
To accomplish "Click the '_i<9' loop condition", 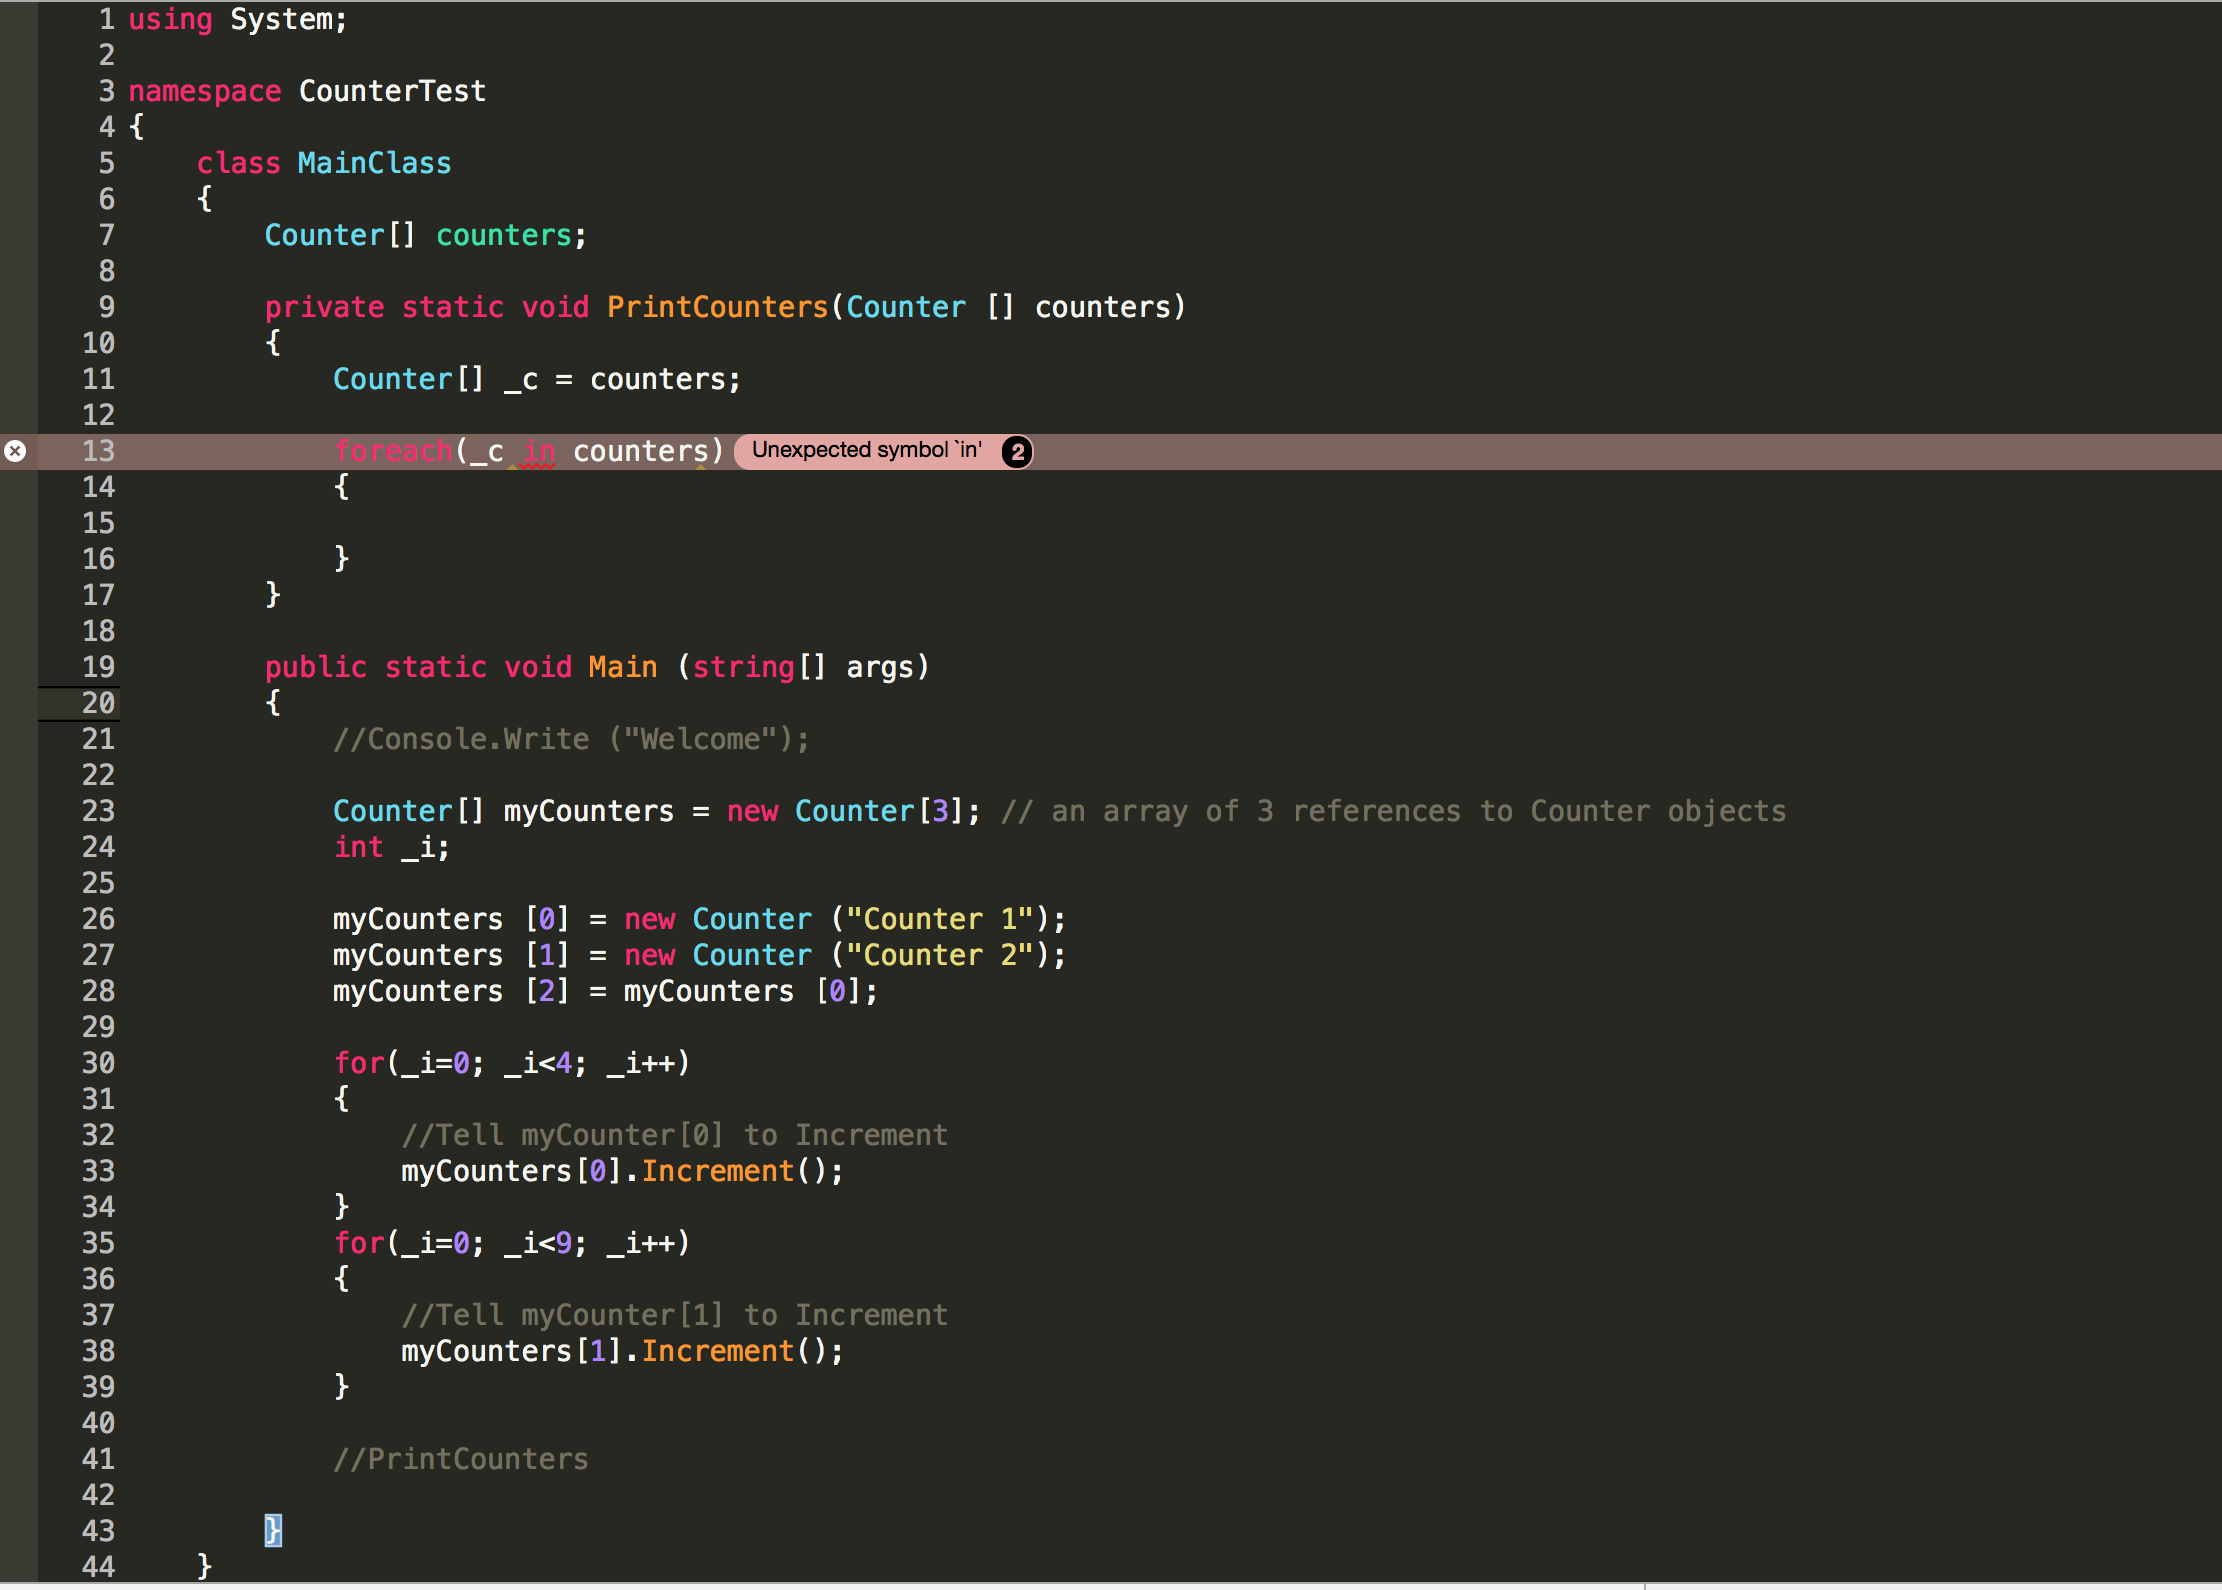I will tap(539, 1243).
